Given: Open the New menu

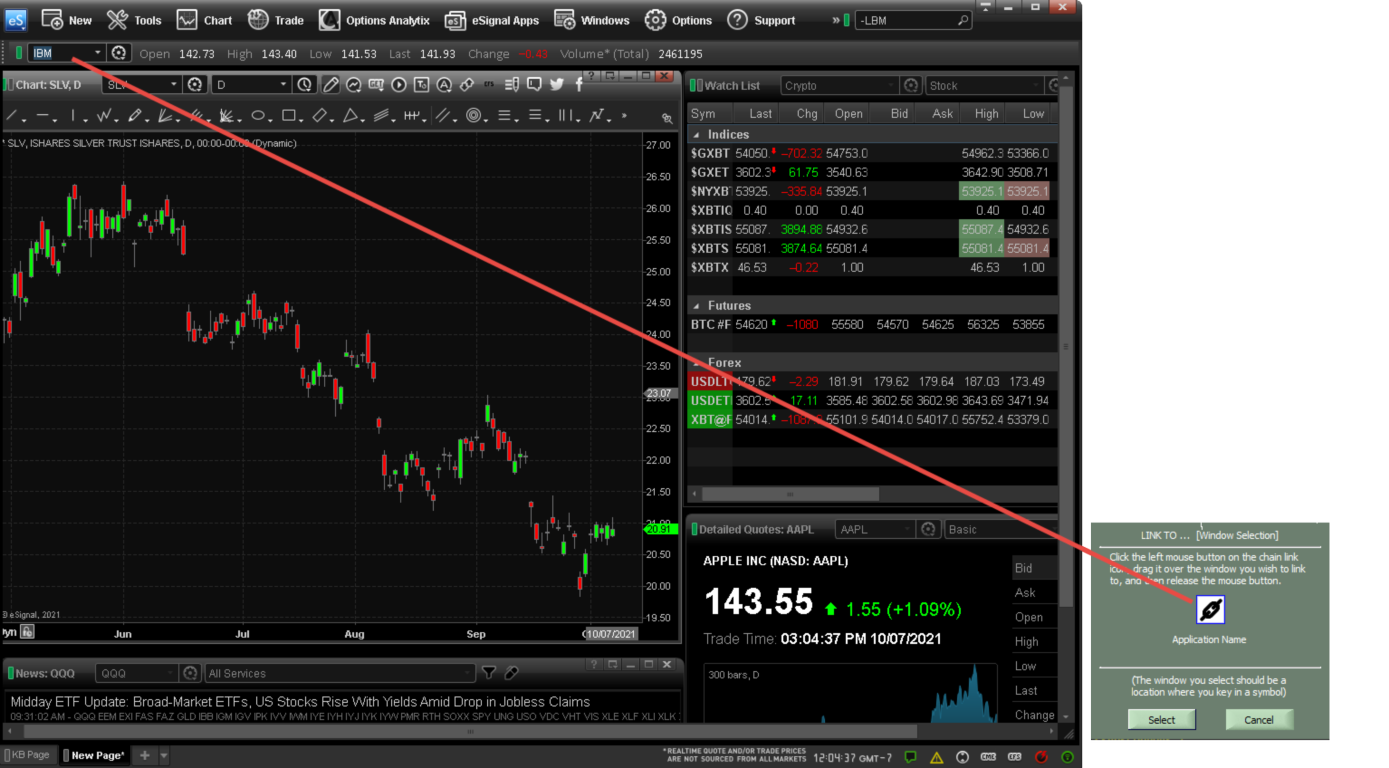Looking at the screenshot, I should [x=66, y=20].
